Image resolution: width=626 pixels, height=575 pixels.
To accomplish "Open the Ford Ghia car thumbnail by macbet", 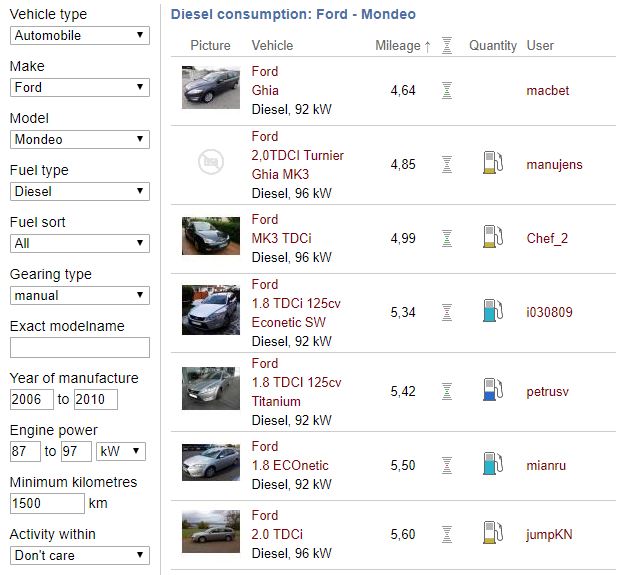I will pos(211,89).
